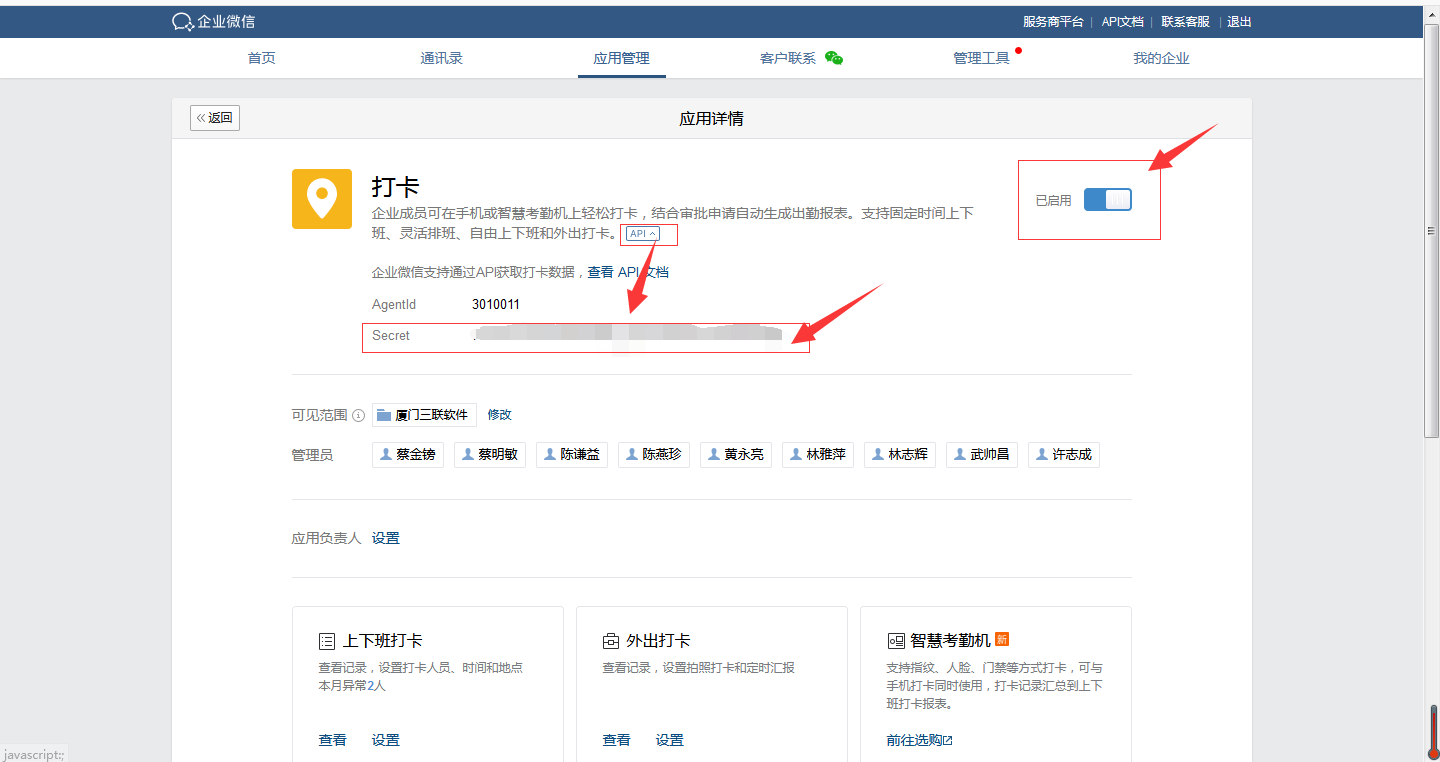Image resolution: width=1440 pixels, height=762 pixels.
Task: Click the info icon next to 可见范围
Action: [x=358, y=415]
